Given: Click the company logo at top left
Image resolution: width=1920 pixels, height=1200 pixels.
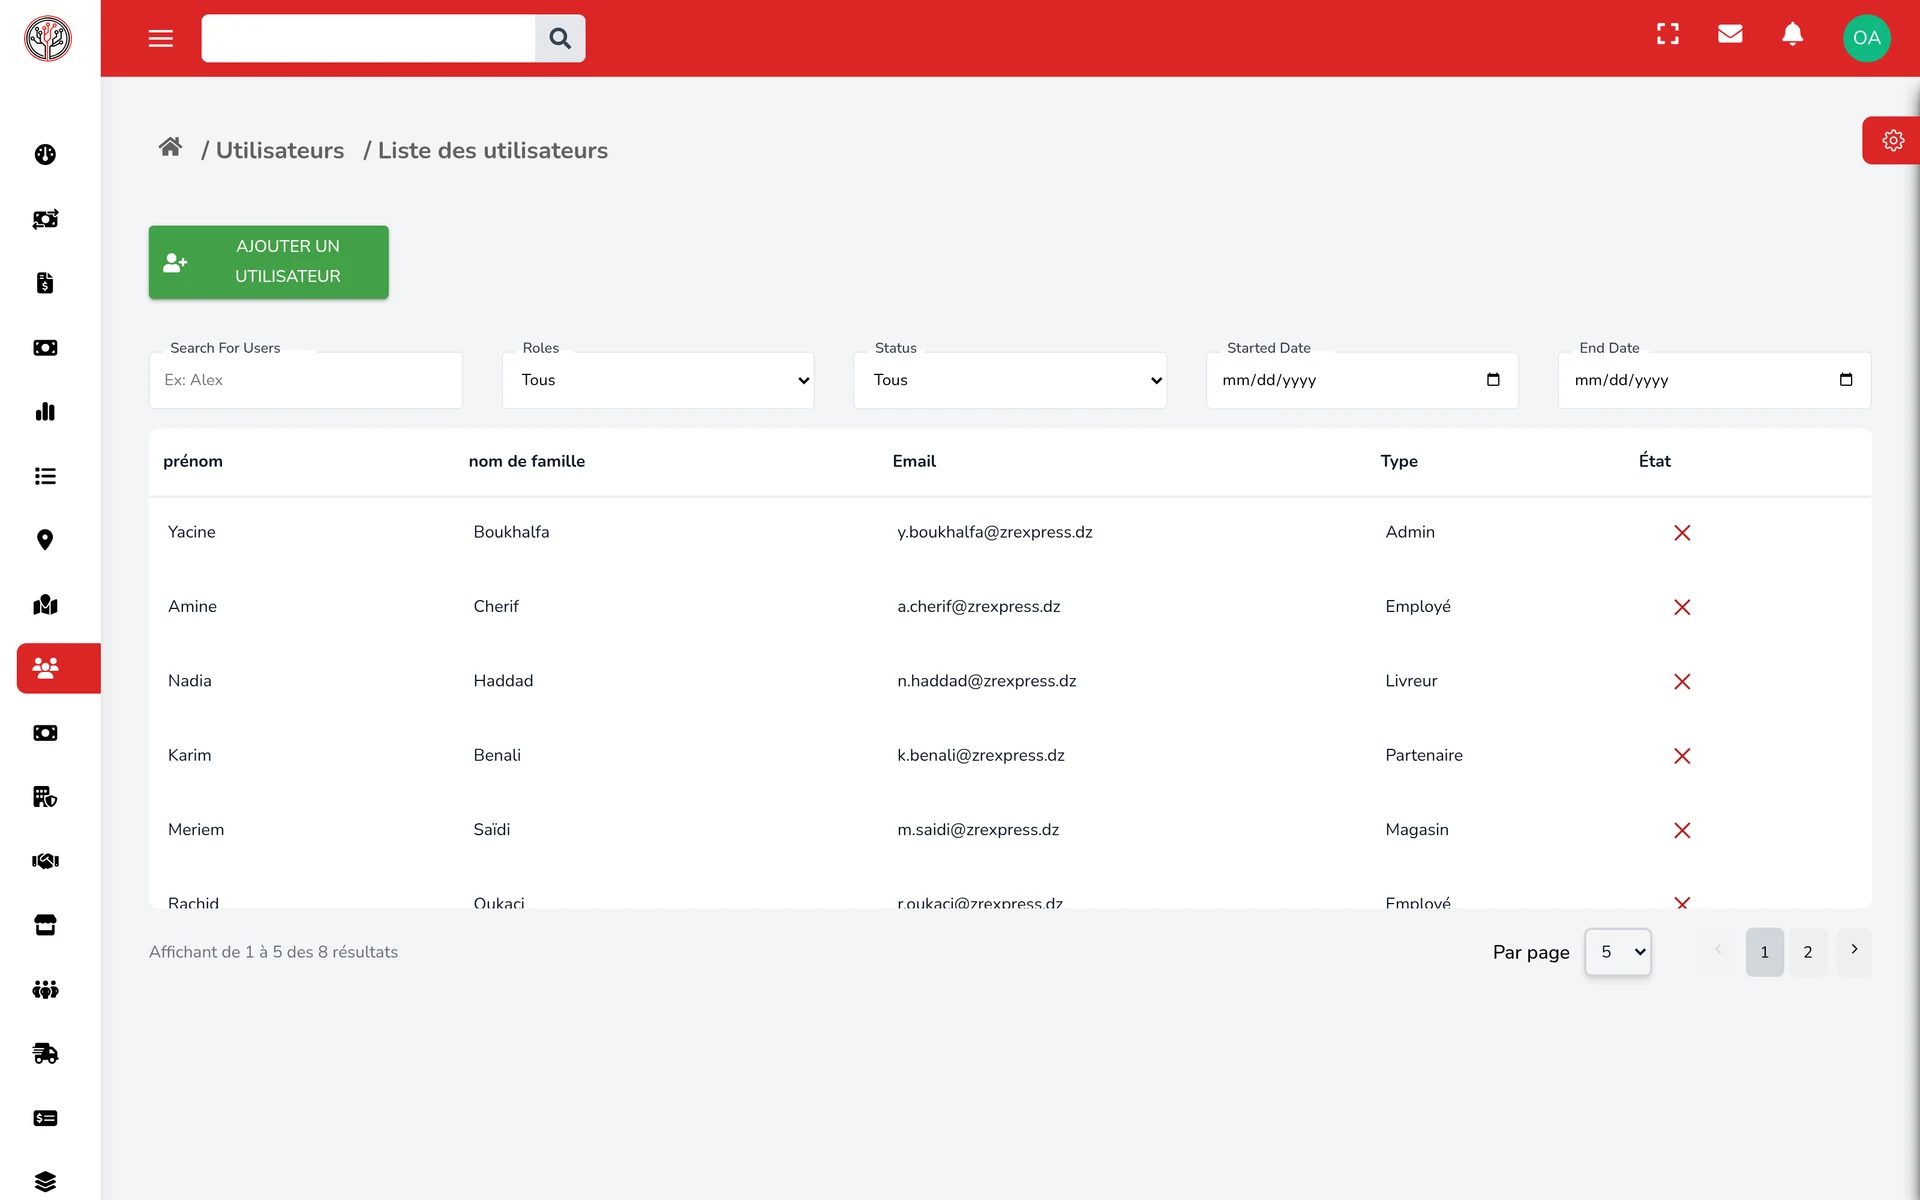Looking at the screenshot, I should 48,39.
